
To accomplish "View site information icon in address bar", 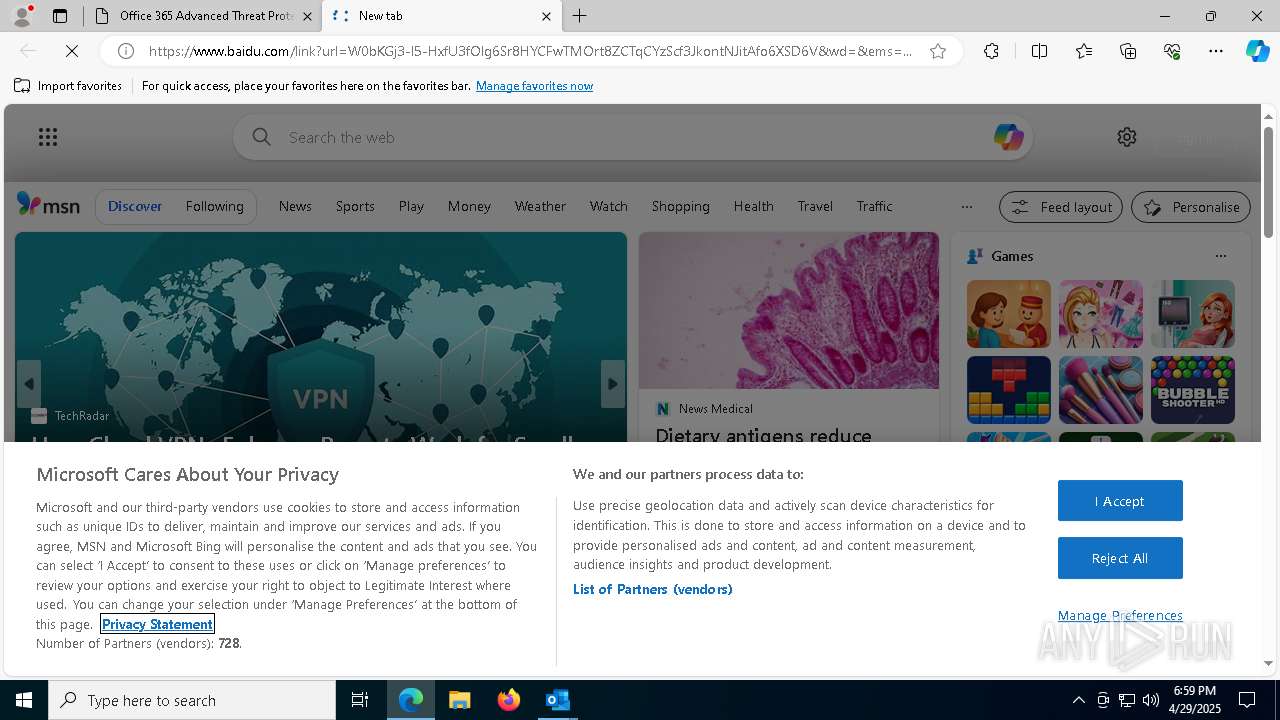I will pyautogui.click(x=126, y=51).
